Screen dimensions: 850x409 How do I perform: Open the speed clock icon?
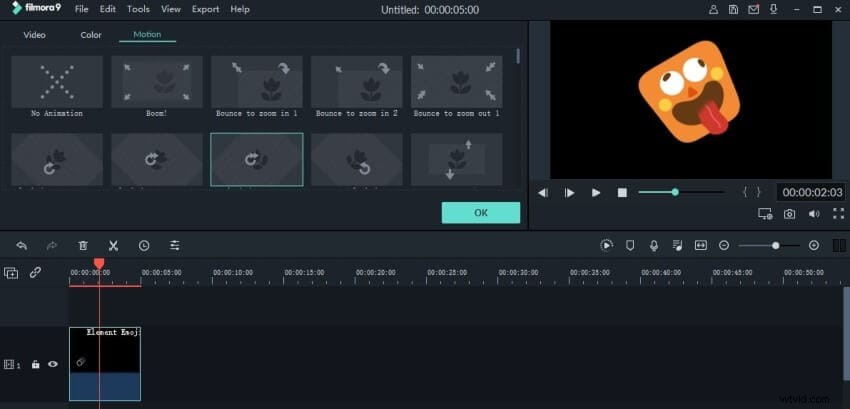tap(144, 245)
